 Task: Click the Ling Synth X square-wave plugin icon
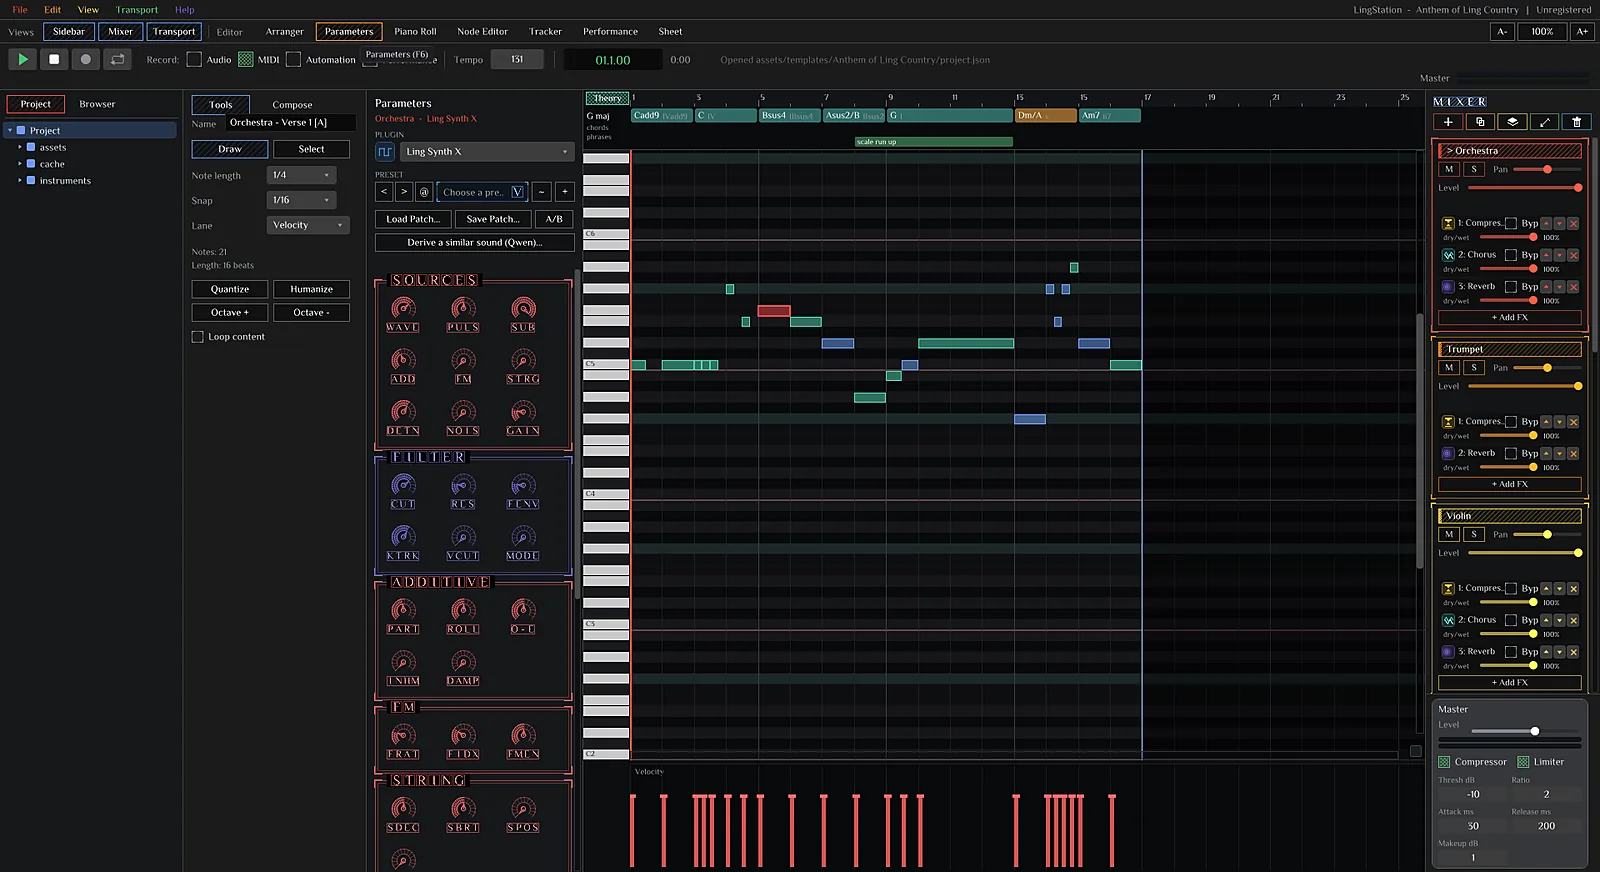[x=385, y=152]
